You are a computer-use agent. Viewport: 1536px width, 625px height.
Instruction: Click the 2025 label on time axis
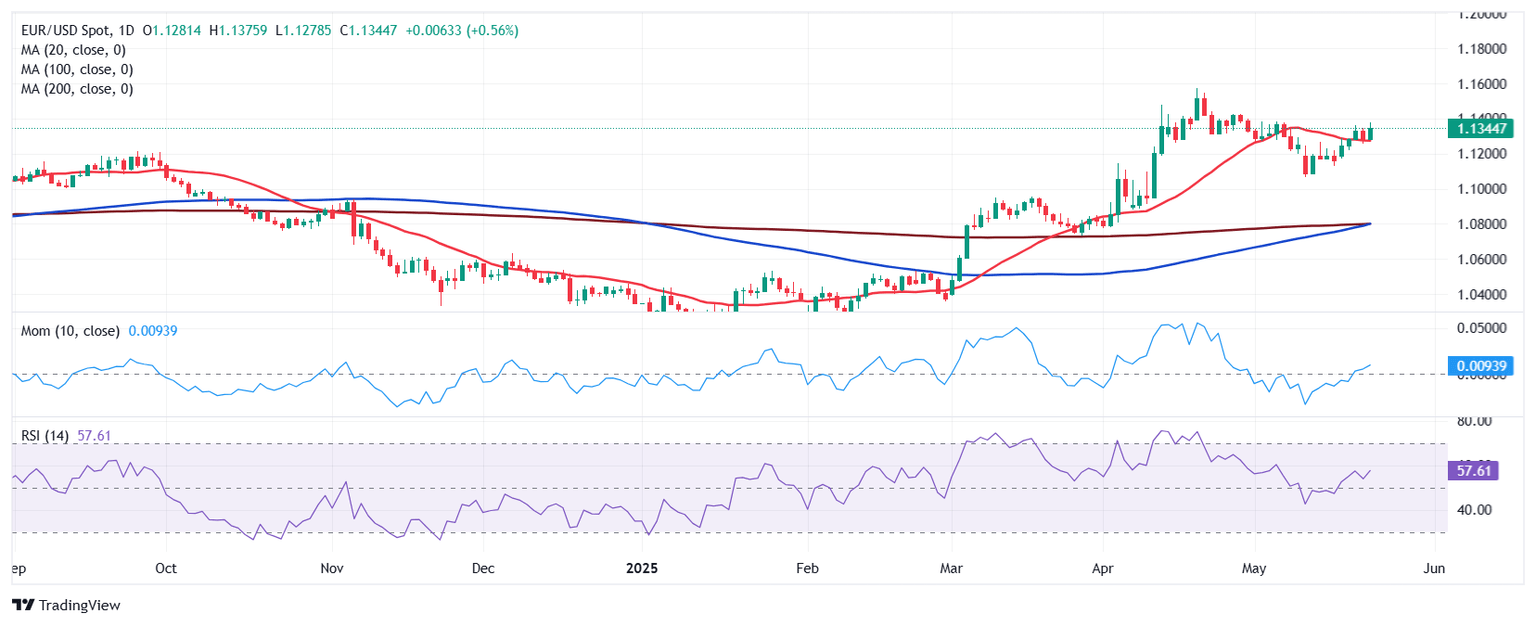(643, 568)
